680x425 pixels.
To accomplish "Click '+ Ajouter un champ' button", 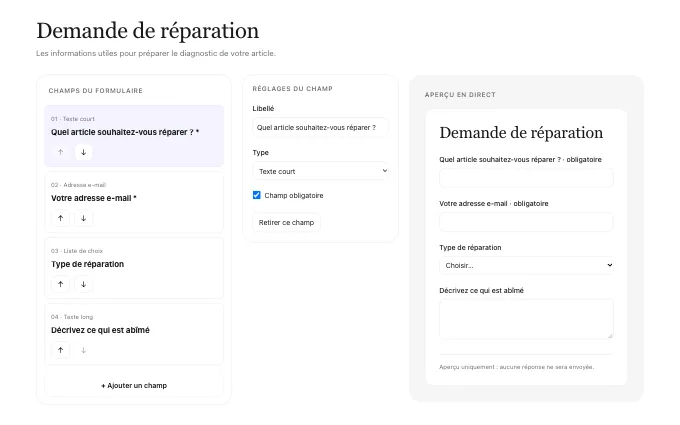I will point(134,385).
